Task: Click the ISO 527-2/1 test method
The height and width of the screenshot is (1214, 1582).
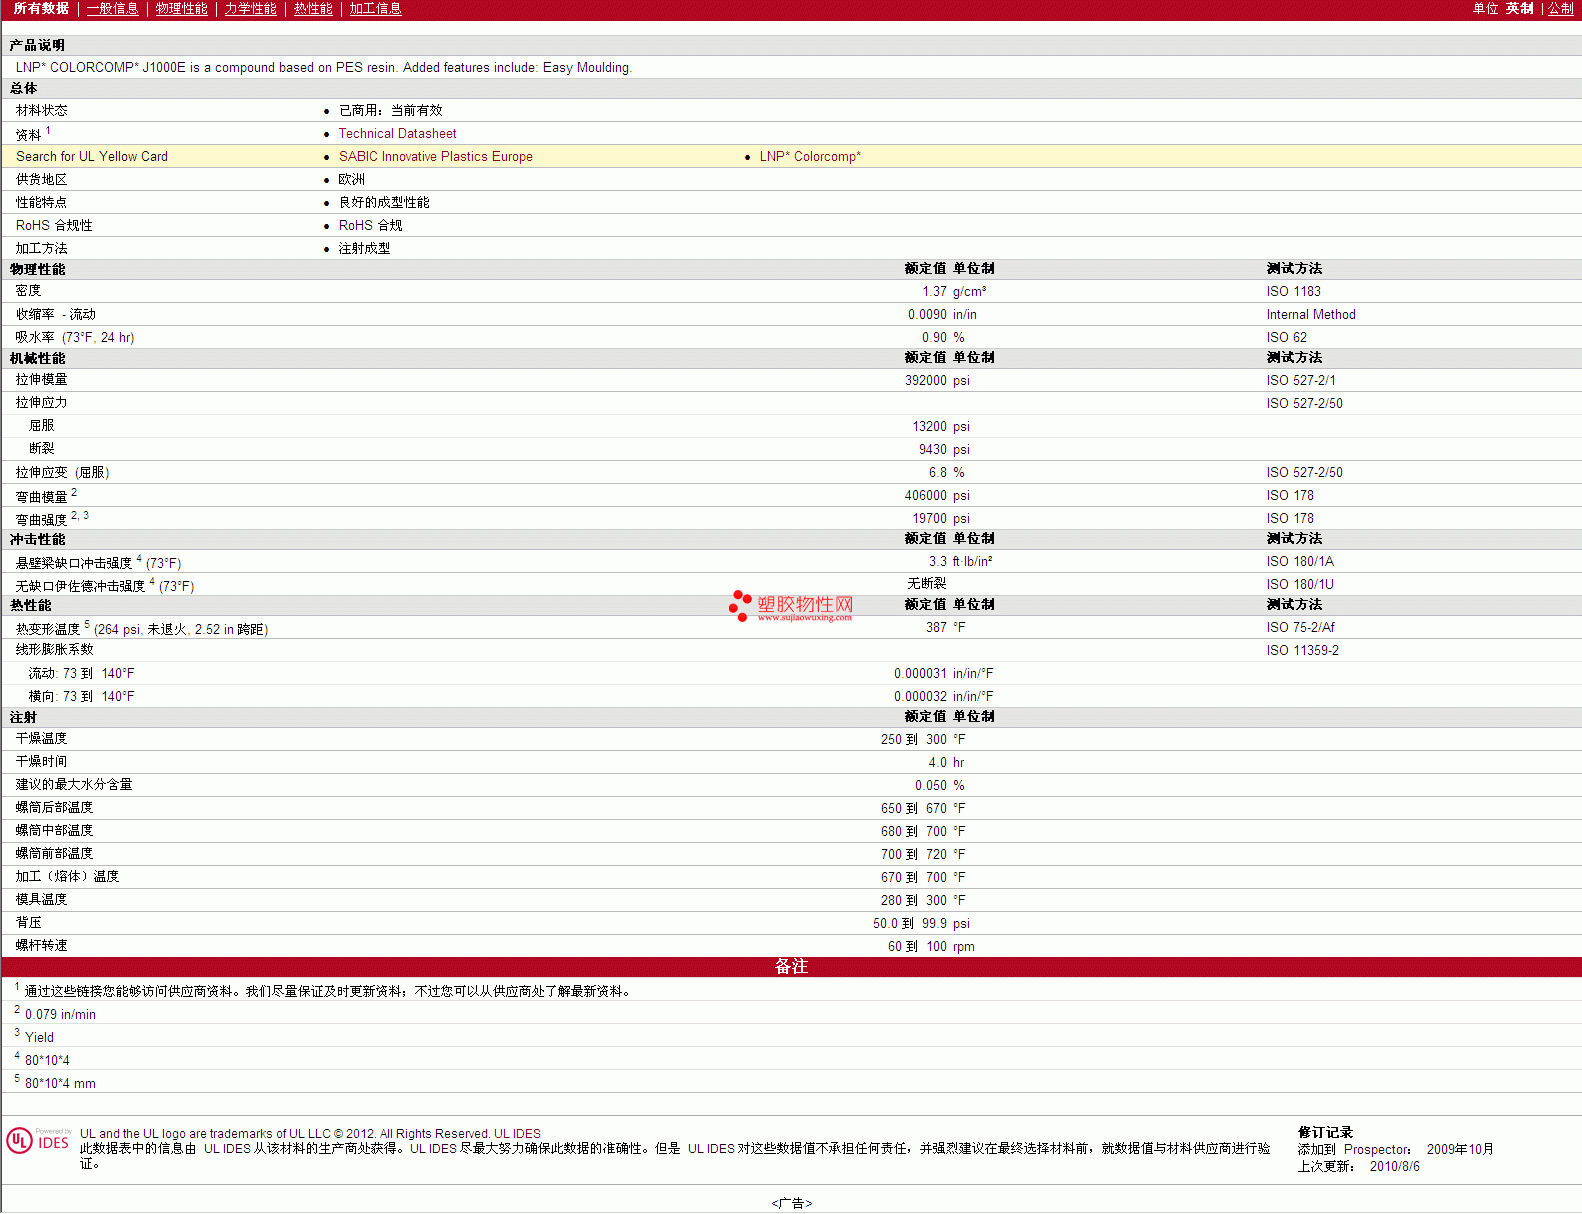Action: tap(1301, 380)
